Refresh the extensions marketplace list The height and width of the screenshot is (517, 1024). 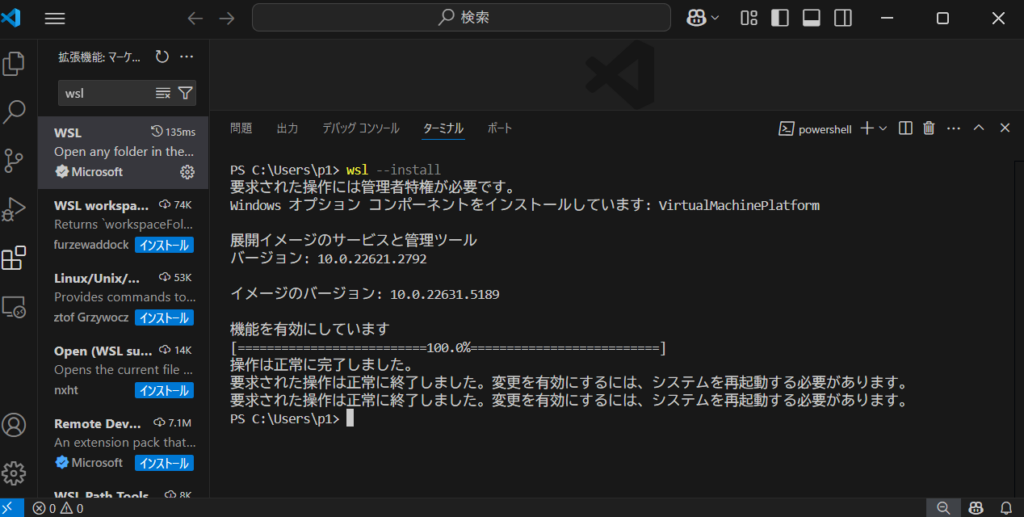[x=163, y=57]
